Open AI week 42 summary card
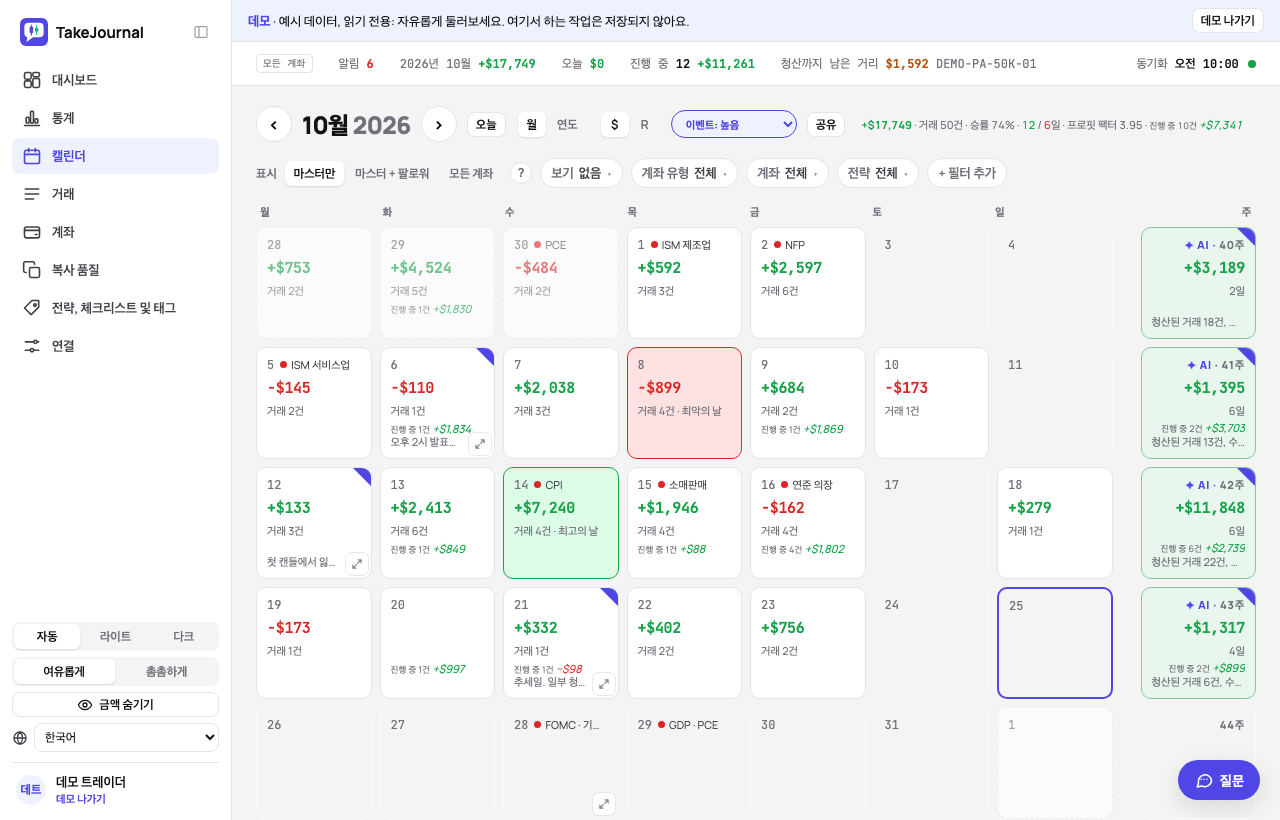1280x820 pixels. point(1198,523)
